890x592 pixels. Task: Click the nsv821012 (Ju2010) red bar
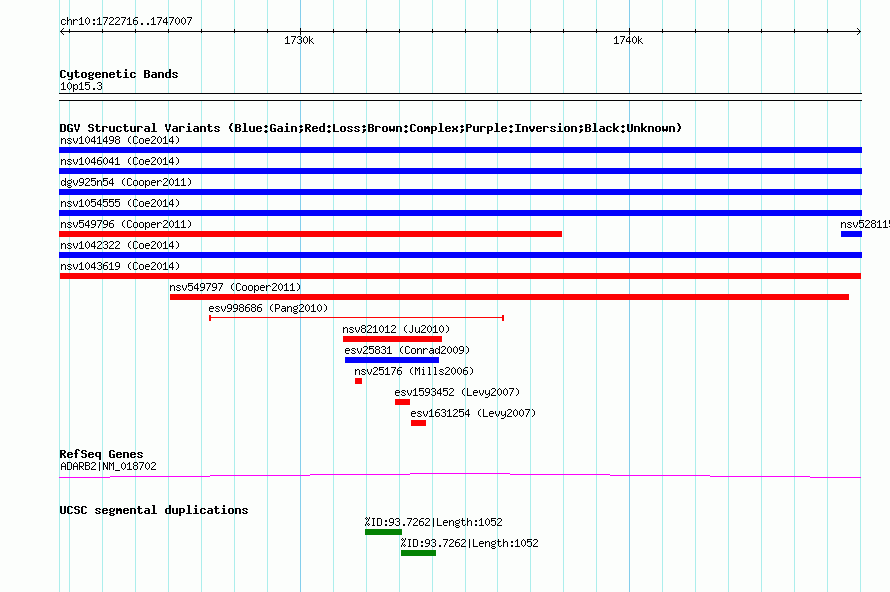[392, 339]
